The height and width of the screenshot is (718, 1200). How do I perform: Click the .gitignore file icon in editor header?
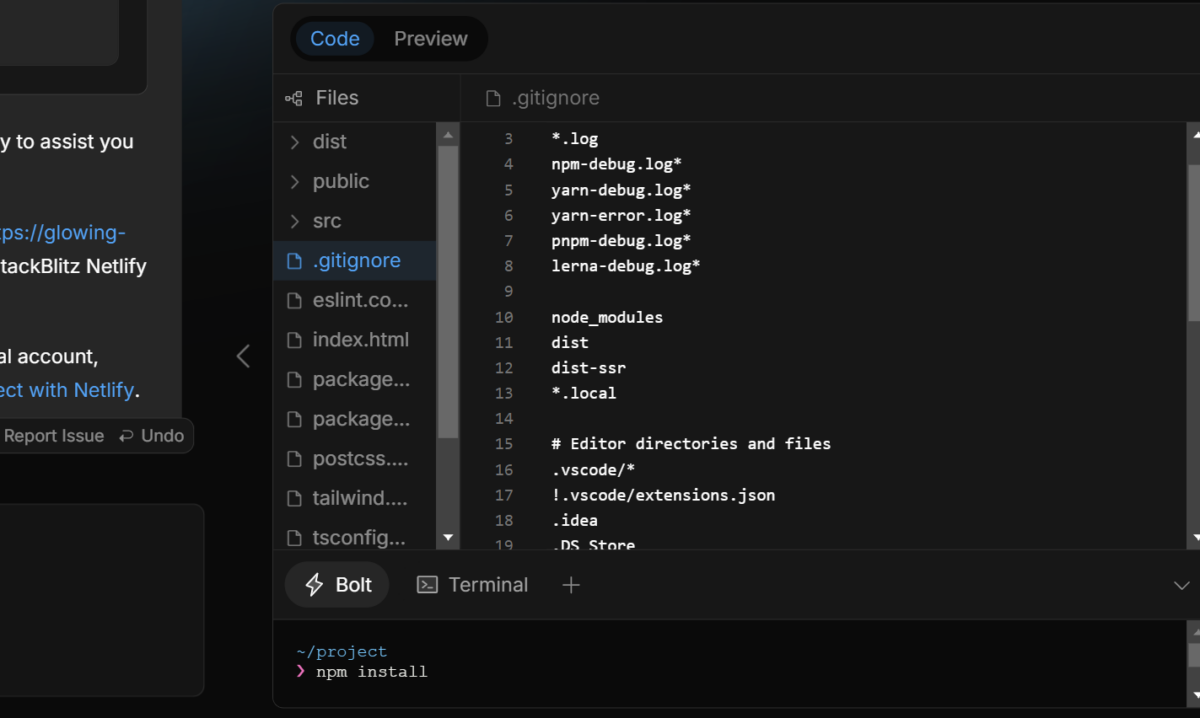pos(491,97)
